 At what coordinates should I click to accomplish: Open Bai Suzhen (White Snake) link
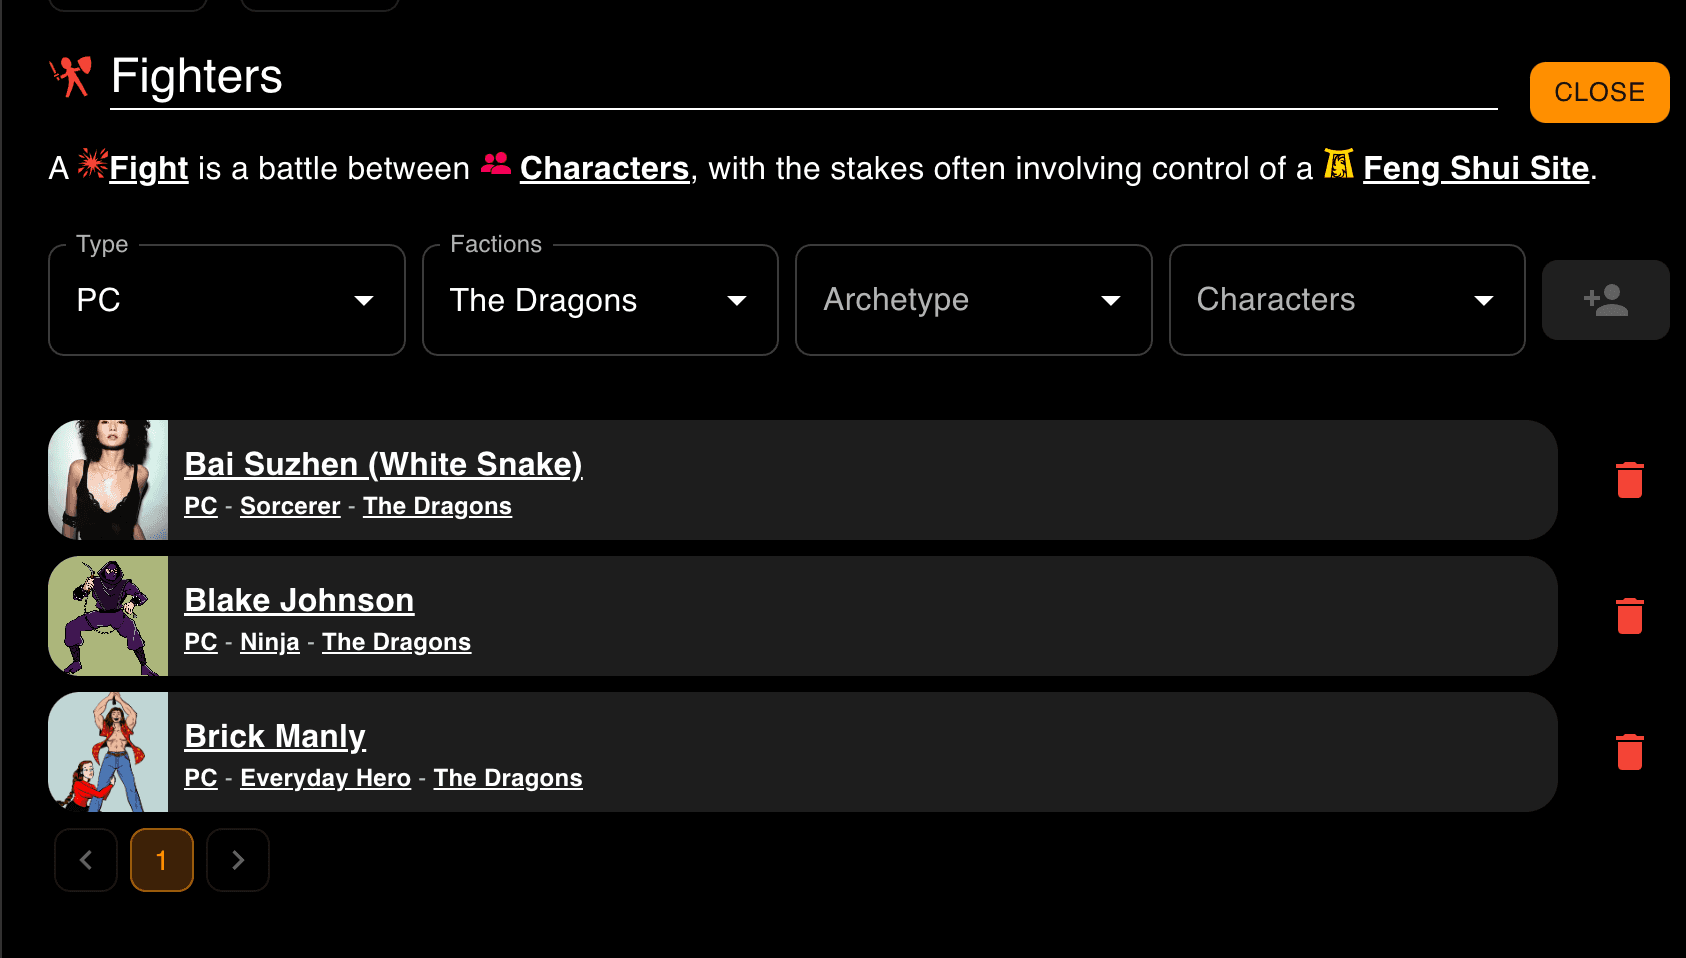(383, 464)
